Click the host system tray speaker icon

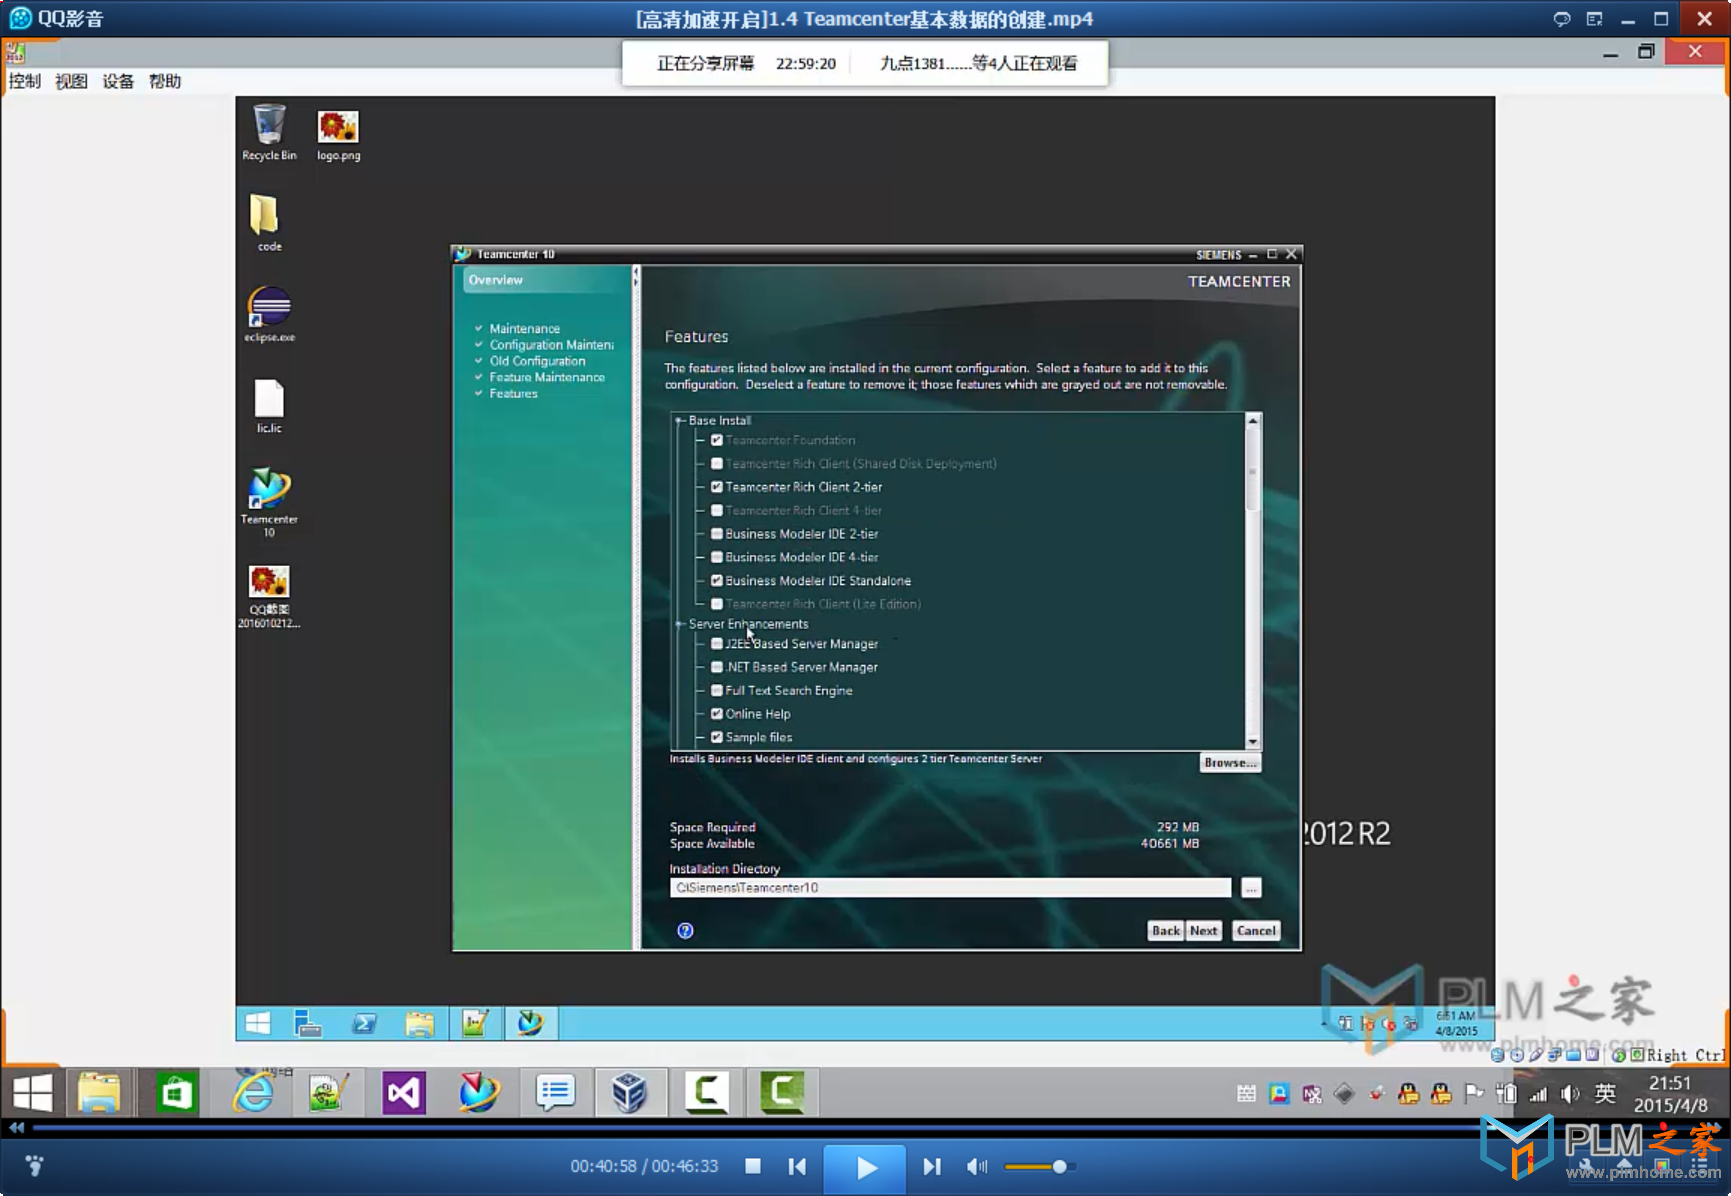tap(1570, 1094)
